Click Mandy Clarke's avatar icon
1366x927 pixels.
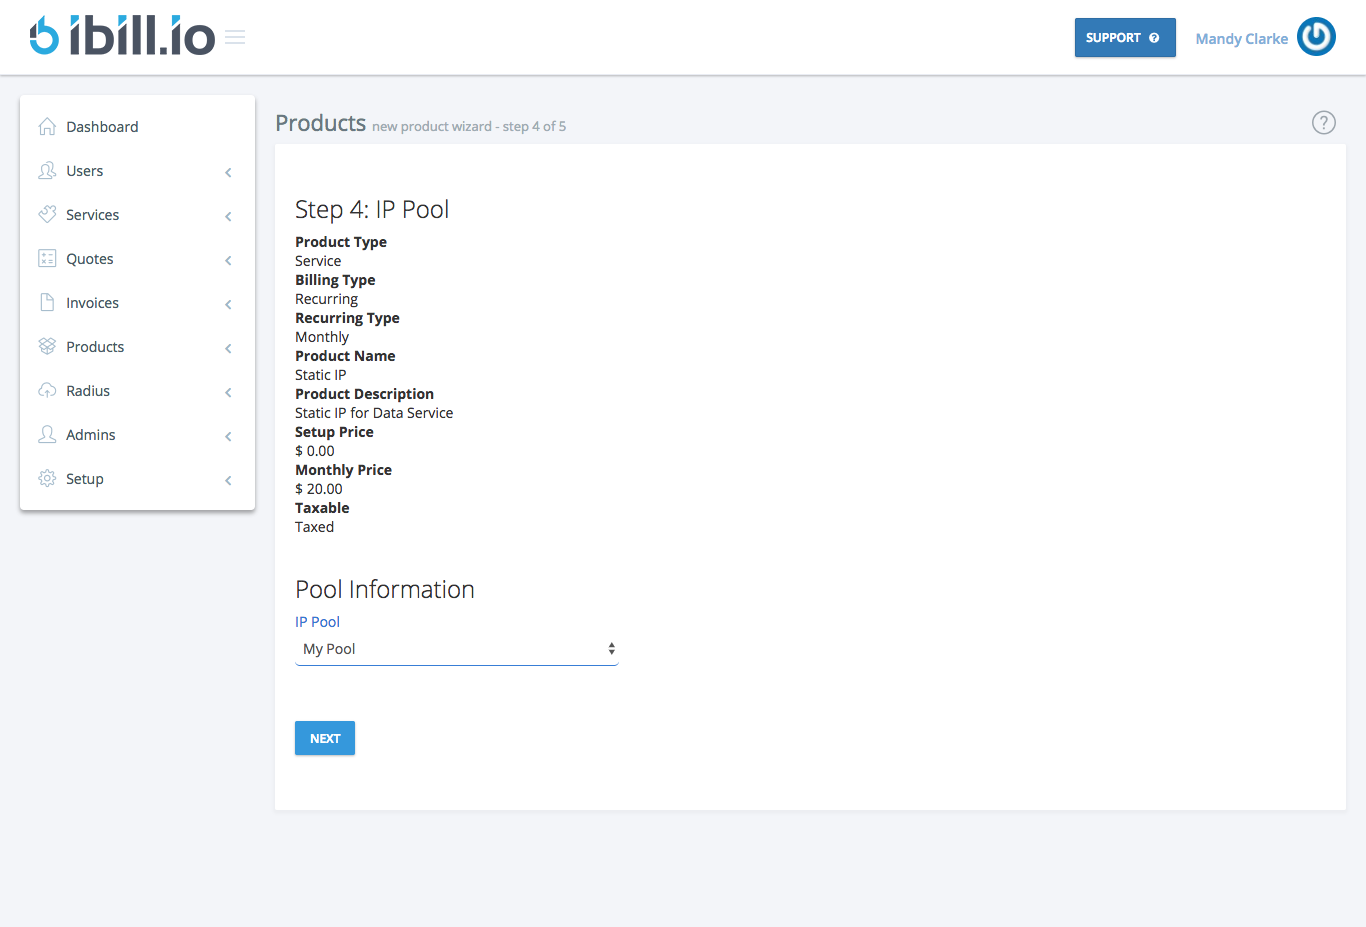pos(1316,36)
